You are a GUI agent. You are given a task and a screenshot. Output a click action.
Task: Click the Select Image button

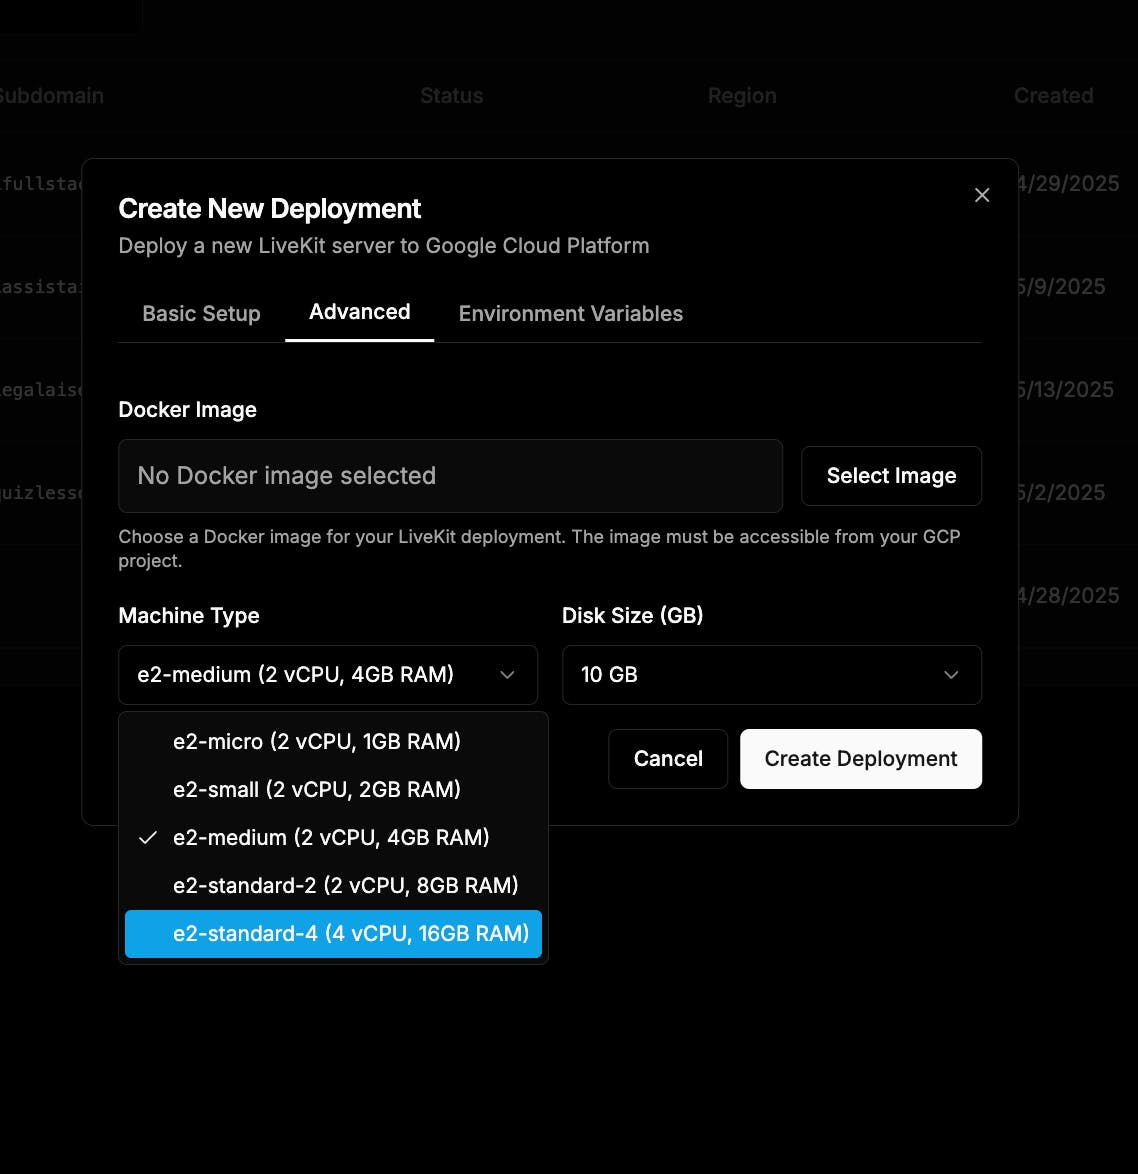[x=891, y=476]
